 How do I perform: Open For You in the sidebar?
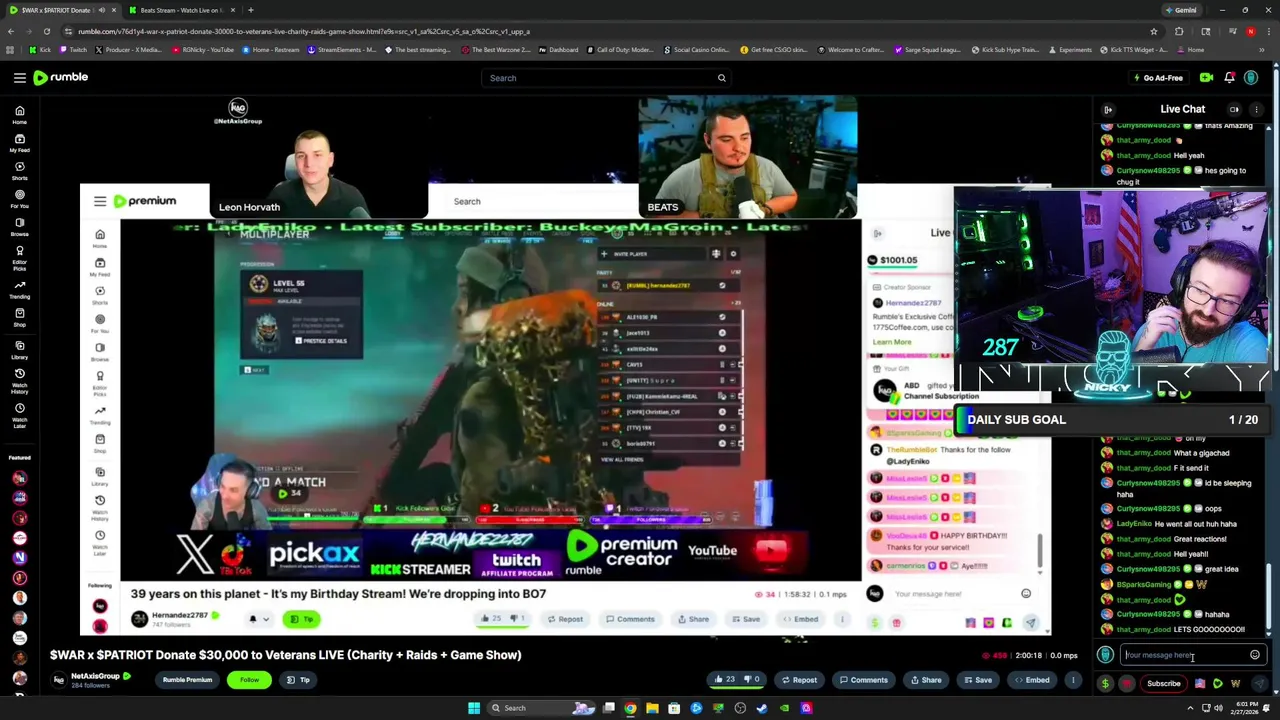[19, 199]
